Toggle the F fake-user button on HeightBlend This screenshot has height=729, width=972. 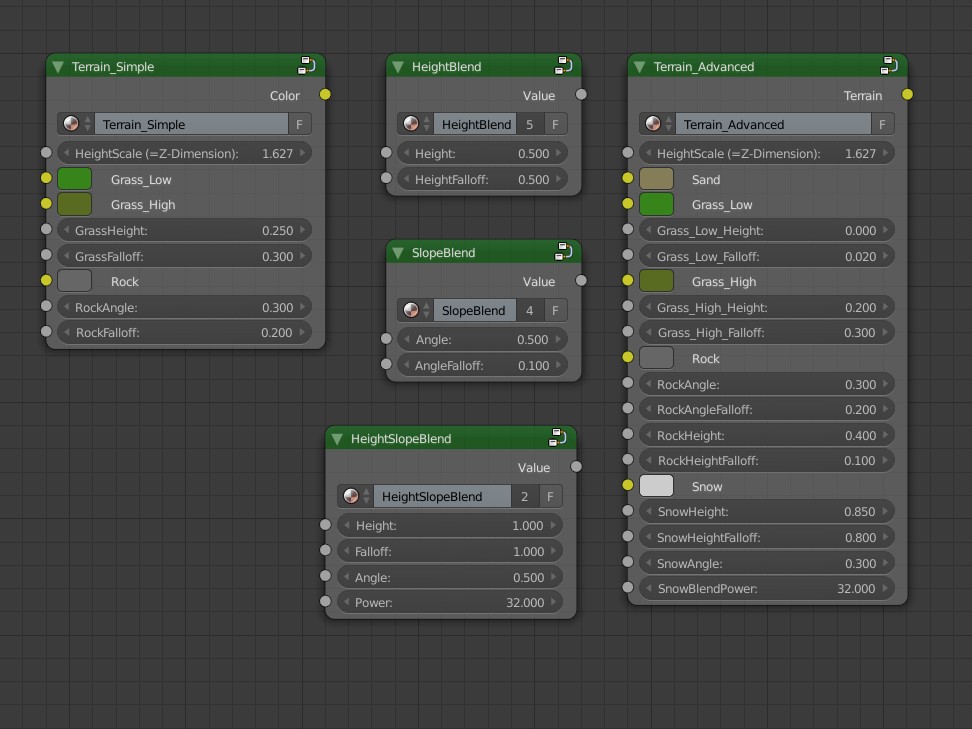coord(557,123)
